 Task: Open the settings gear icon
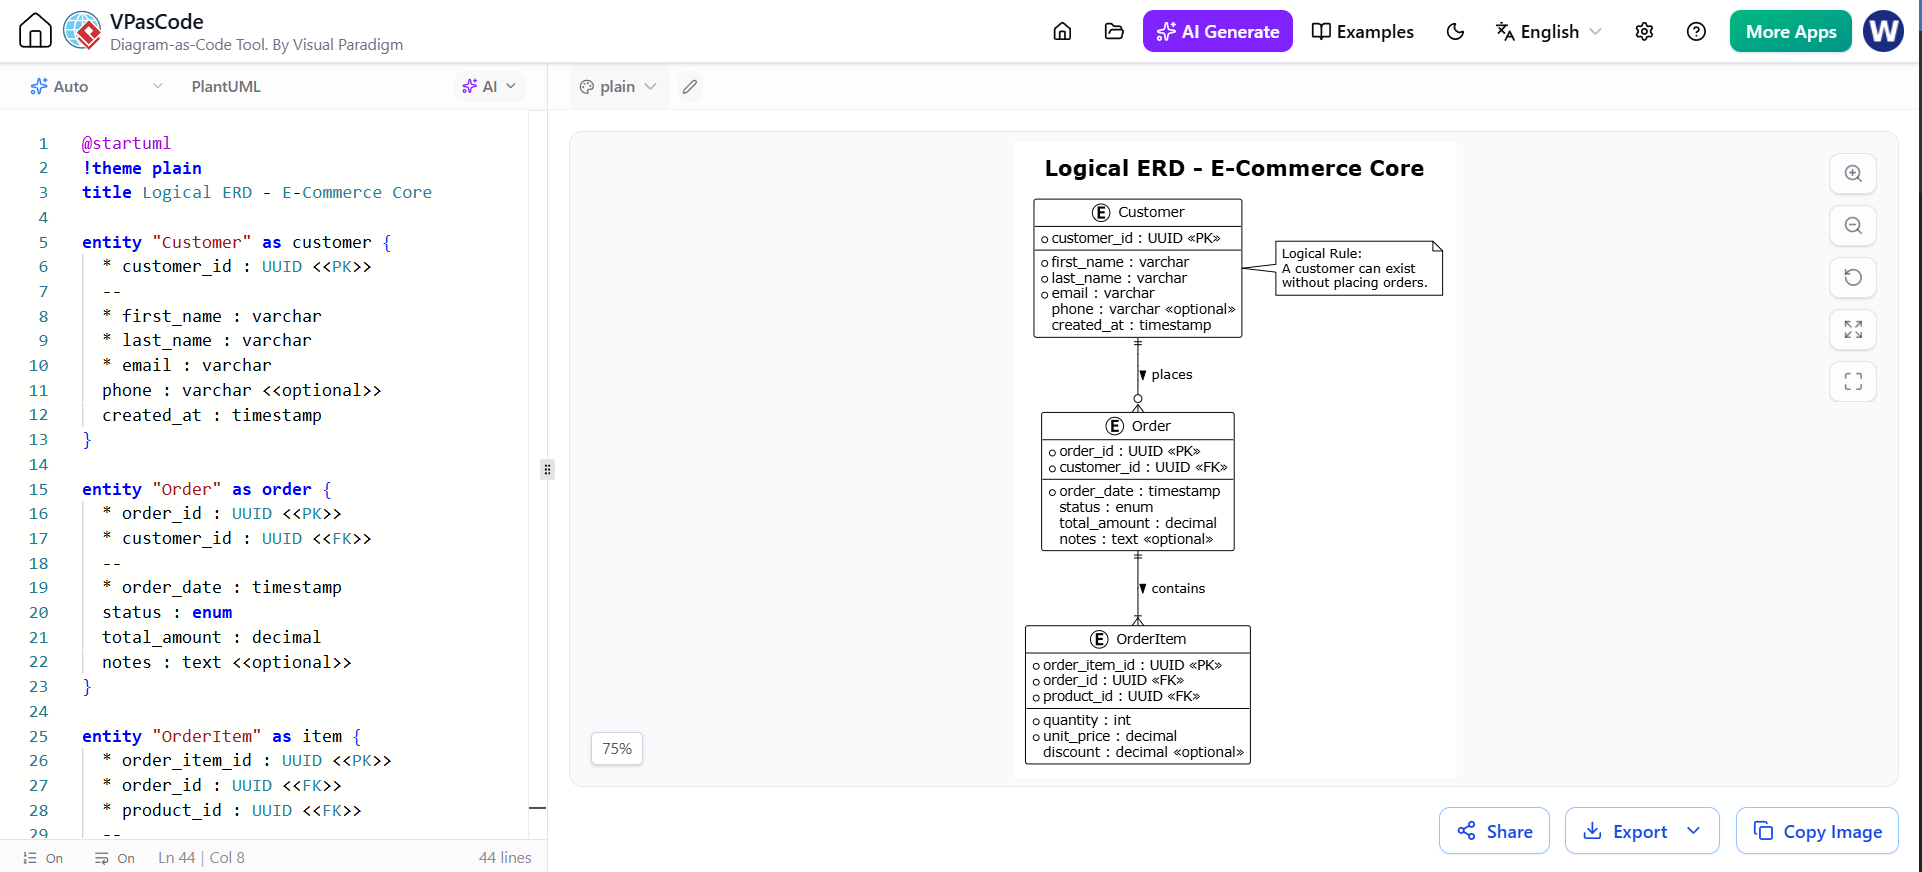[x=1644, y=31]
